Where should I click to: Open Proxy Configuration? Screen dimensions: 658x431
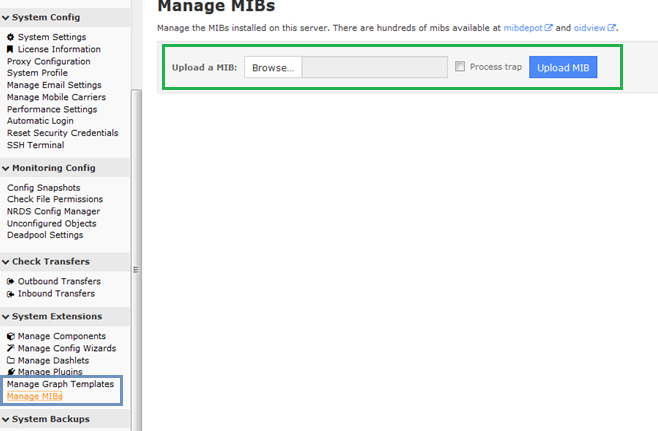click(49, 61)
